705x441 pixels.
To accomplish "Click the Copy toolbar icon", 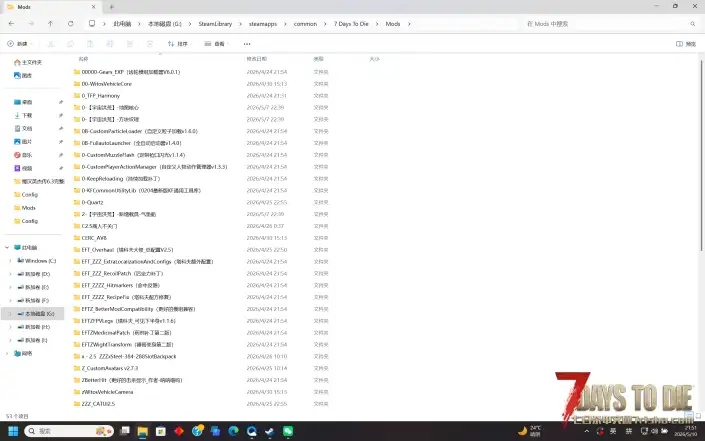I will 71,44.
